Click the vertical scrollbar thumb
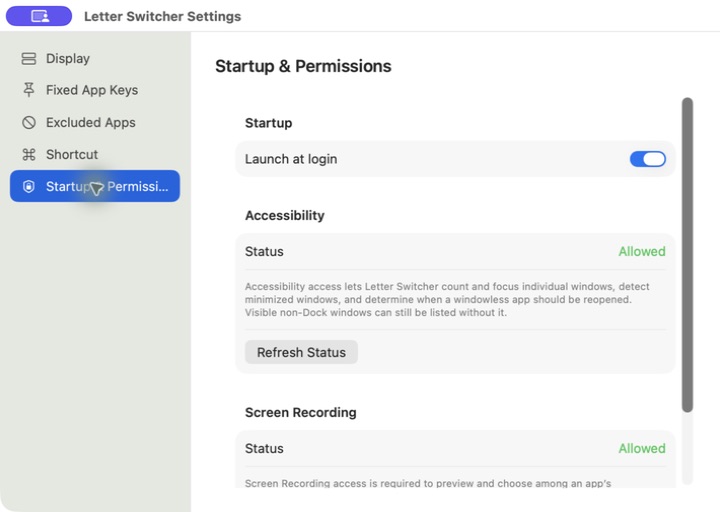The image size is (720, 512). pos(687,255)
